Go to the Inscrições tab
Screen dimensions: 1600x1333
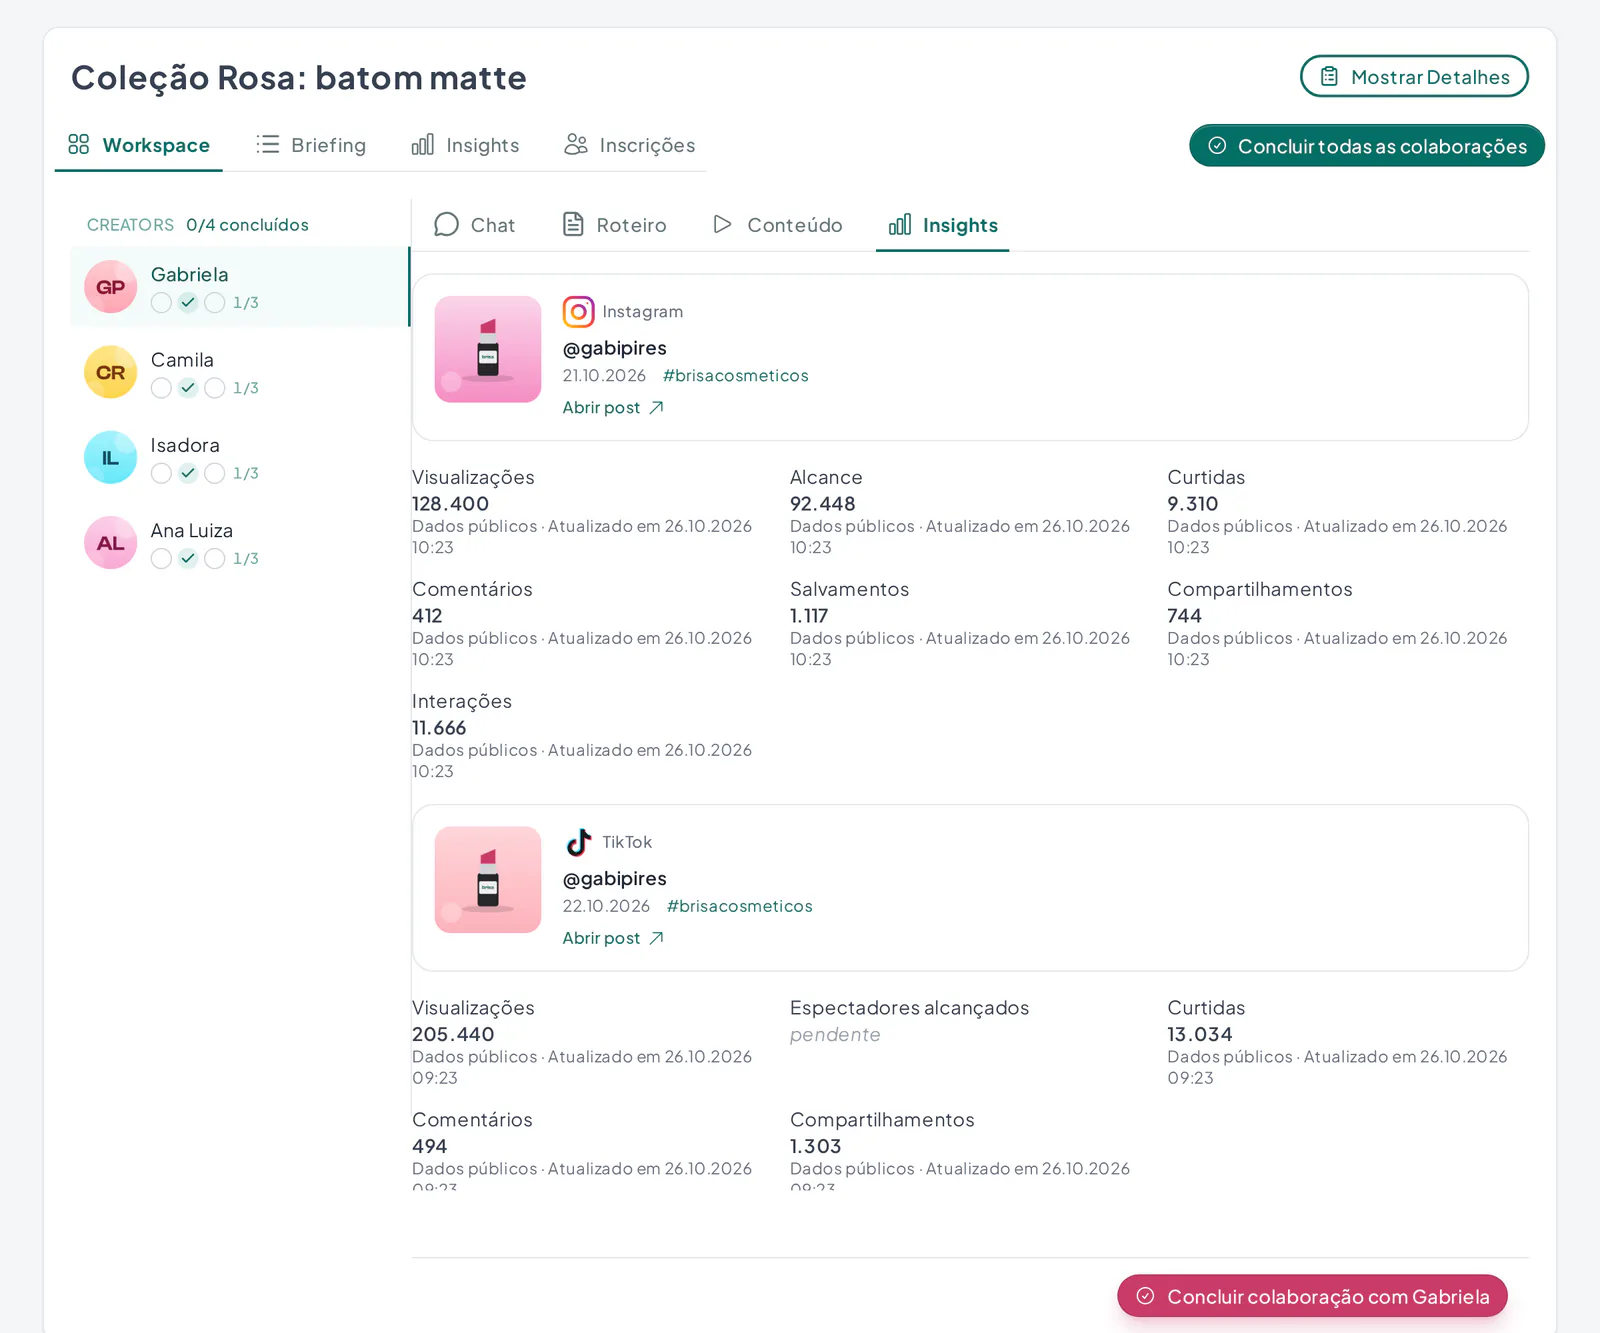629,145
